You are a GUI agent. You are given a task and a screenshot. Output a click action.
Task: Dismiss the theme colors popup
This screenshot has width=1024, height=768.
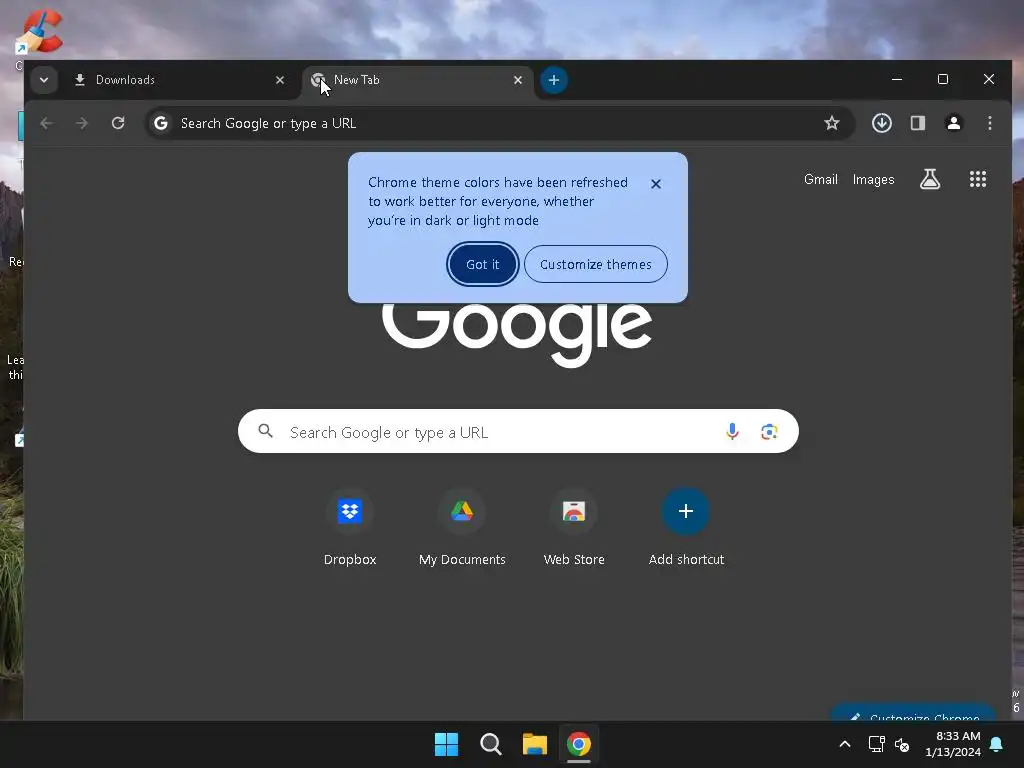pos(656,184)
